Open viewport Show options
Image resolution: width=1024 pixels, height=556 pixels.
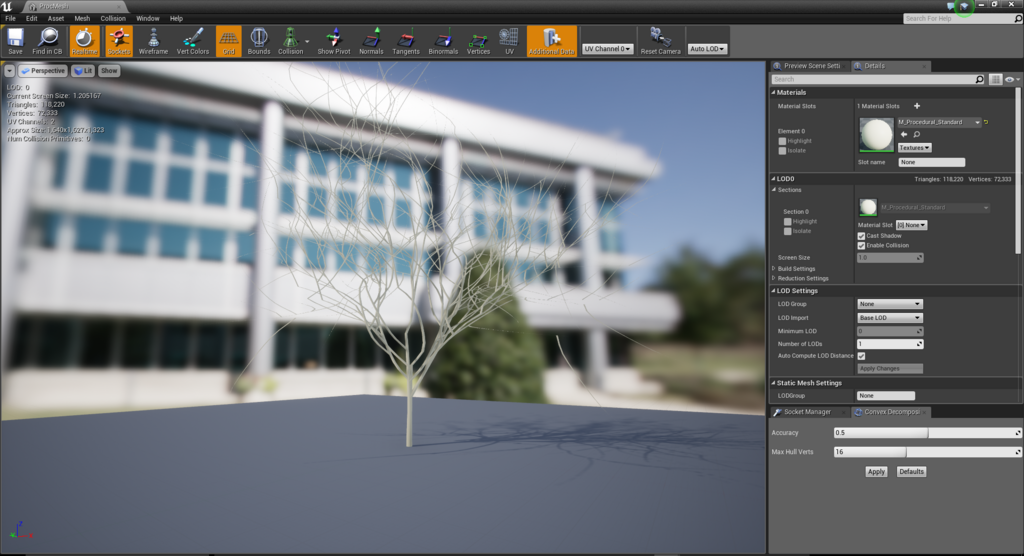point(109,71)
